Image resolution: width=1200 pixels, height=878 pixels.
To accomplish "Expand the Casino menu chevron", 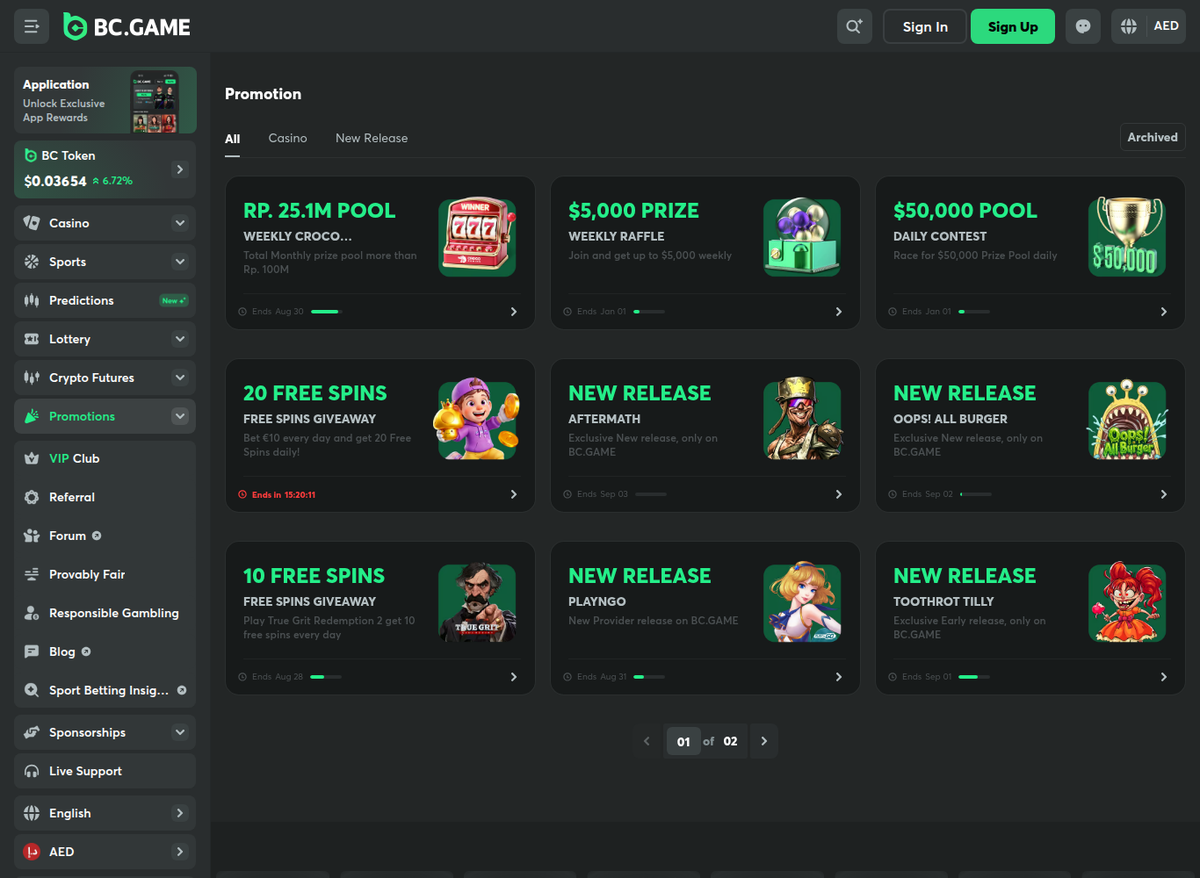I will coord(180,223).
